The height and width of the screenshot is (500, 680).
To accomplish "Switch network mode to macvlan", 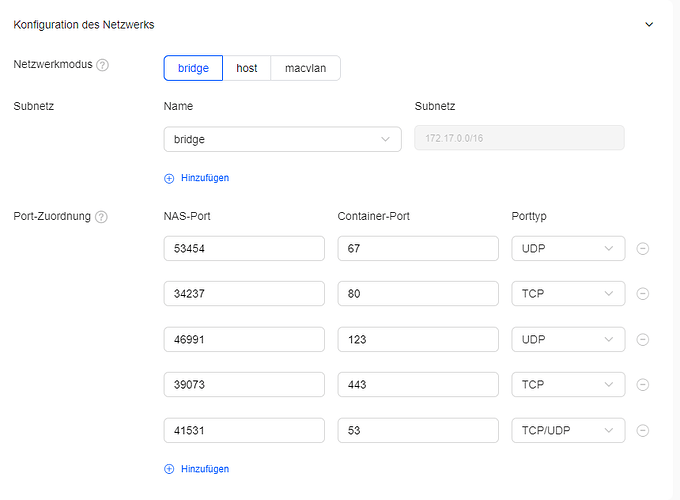I will pyautogui.click(x=305, y=68).
